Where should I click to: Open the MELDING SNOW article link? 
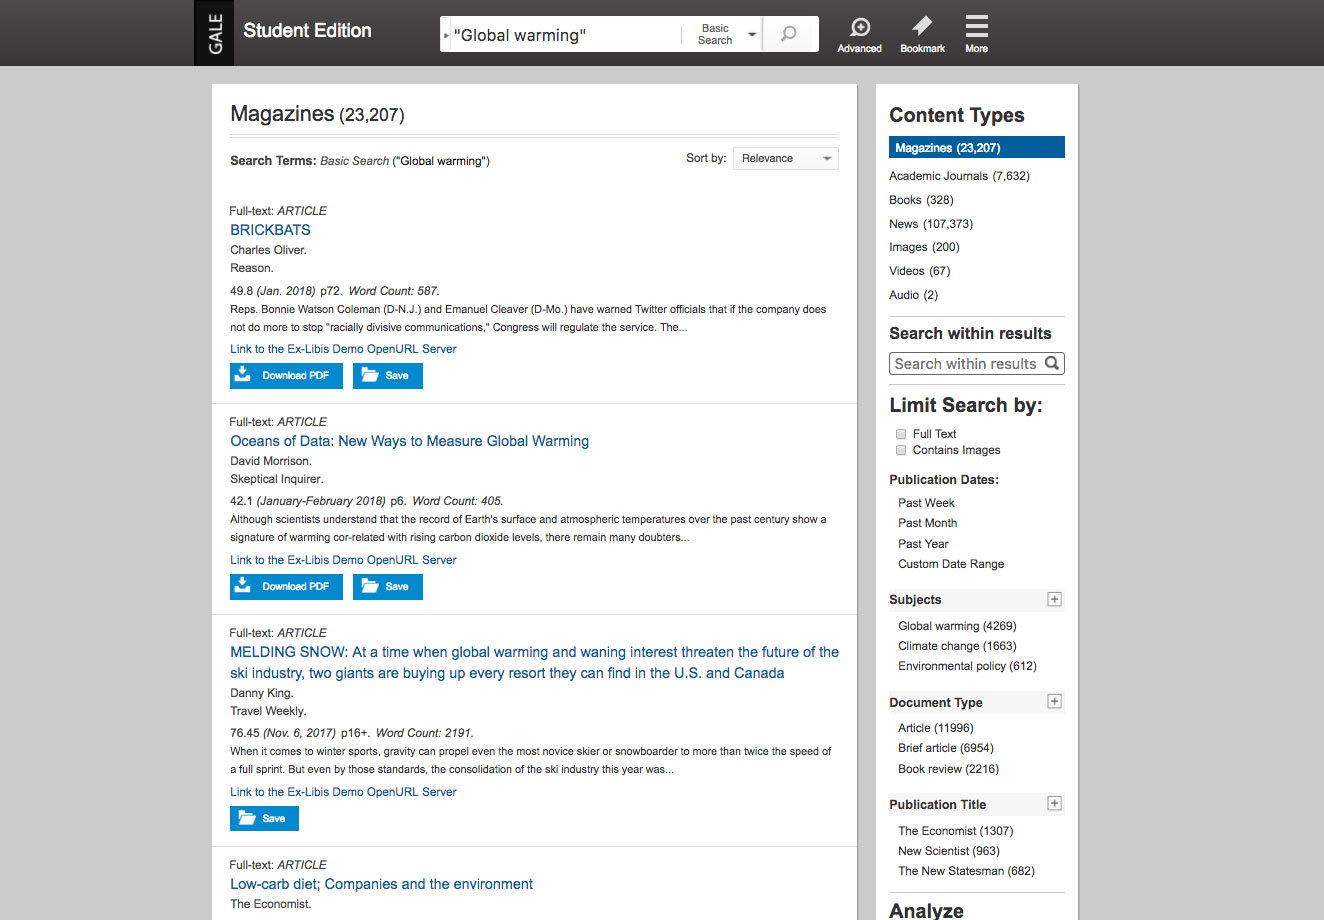pyautogui.click(x=534, y=662)
